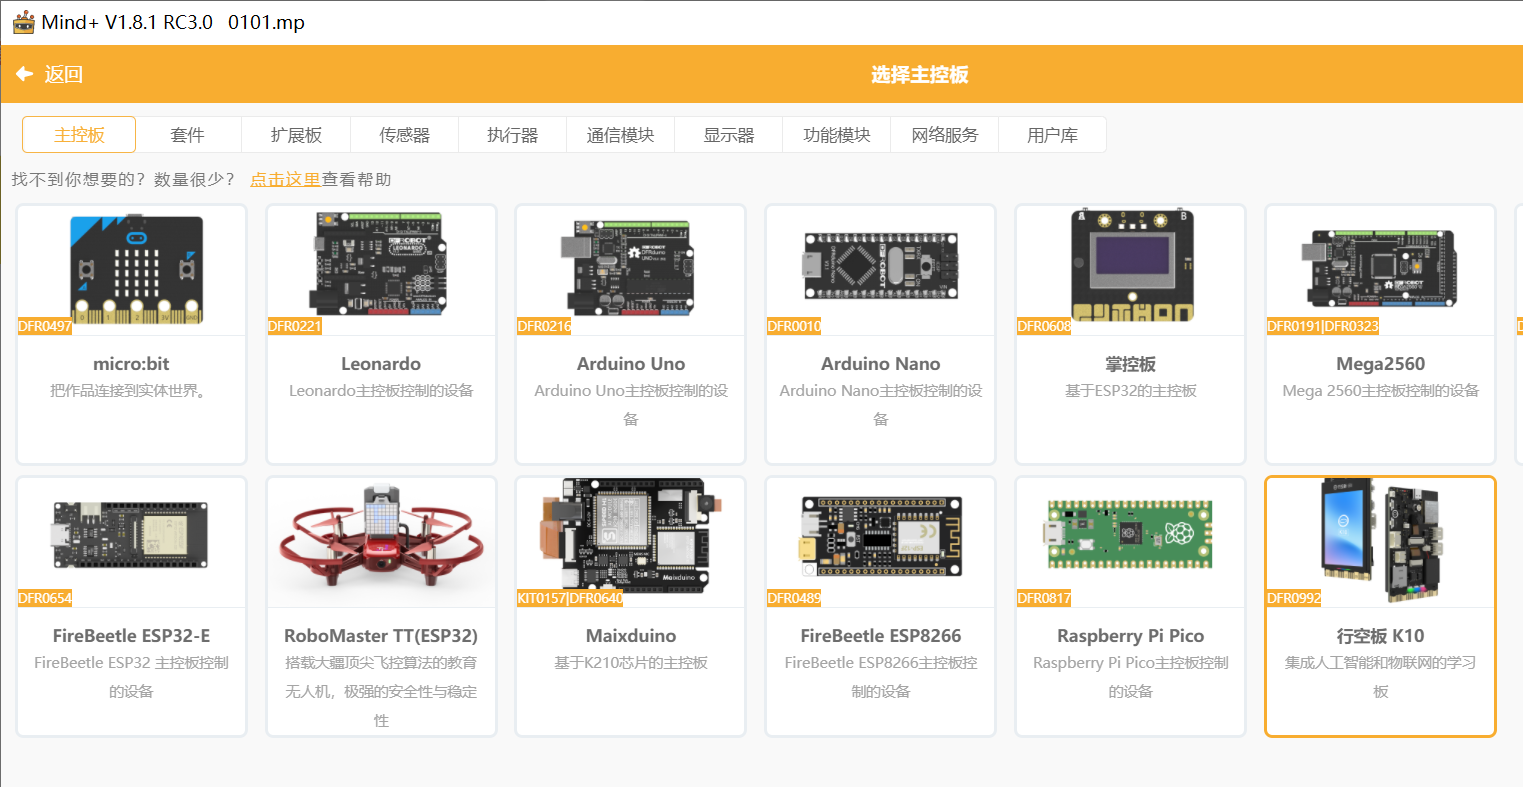Choose the Leonardo board picture
Screen dimensions: 1523x787
[381, 265]
